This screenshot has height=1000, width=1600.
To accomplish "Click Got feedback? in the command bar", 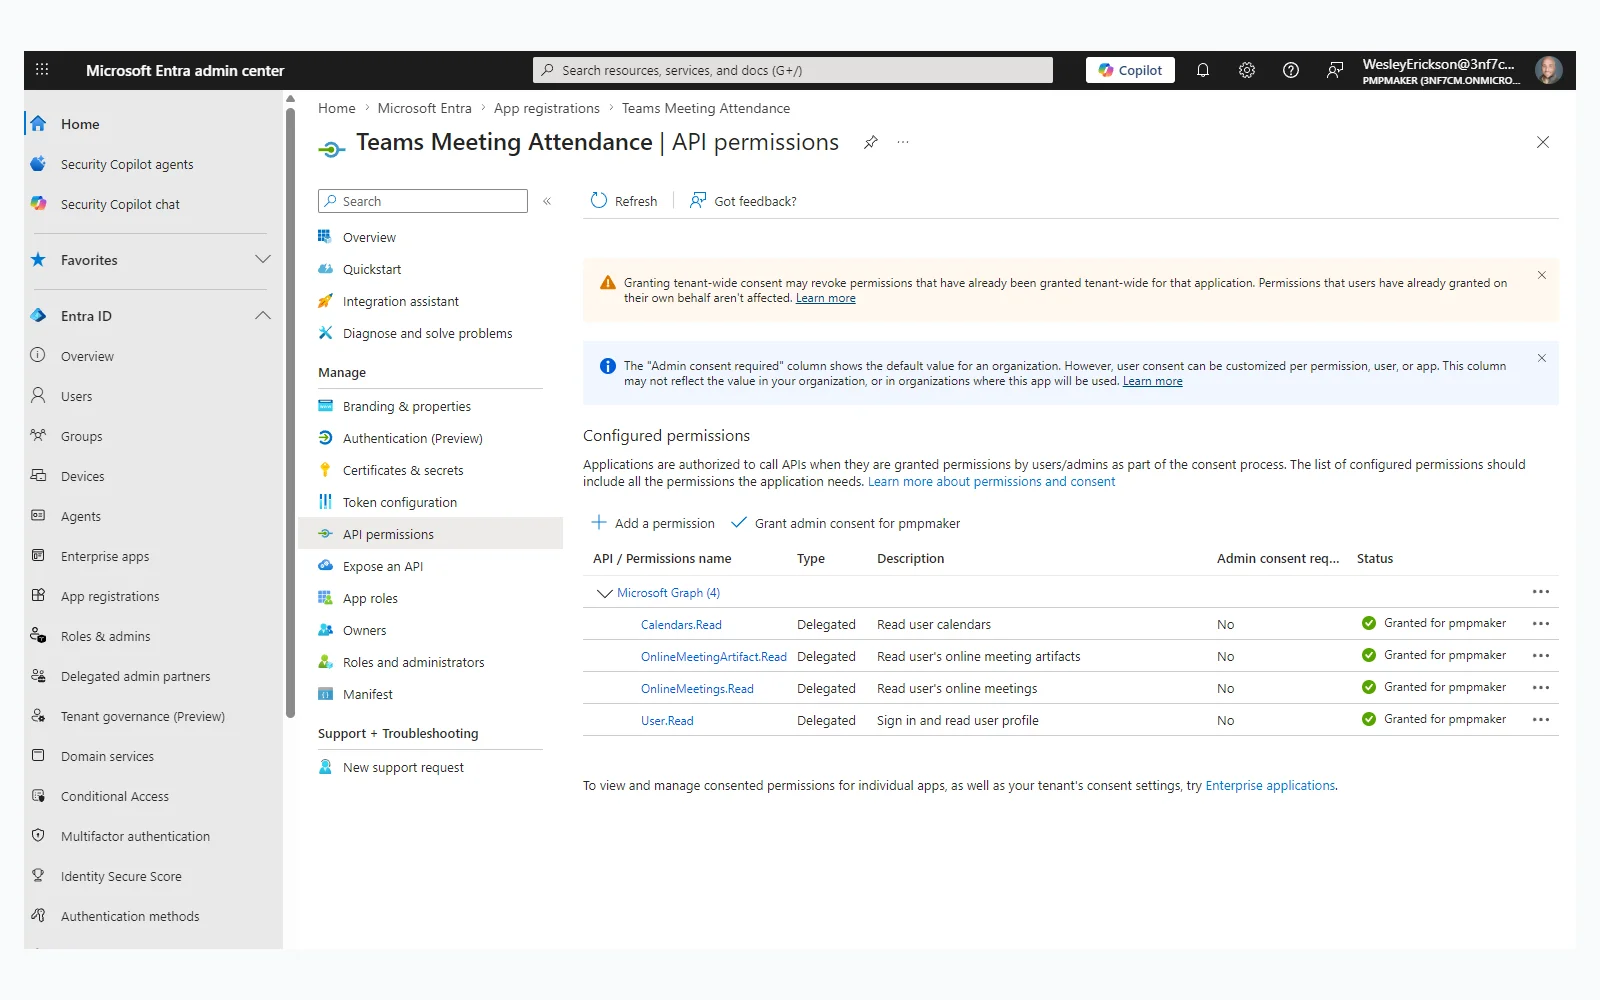I will coord(743,201).
